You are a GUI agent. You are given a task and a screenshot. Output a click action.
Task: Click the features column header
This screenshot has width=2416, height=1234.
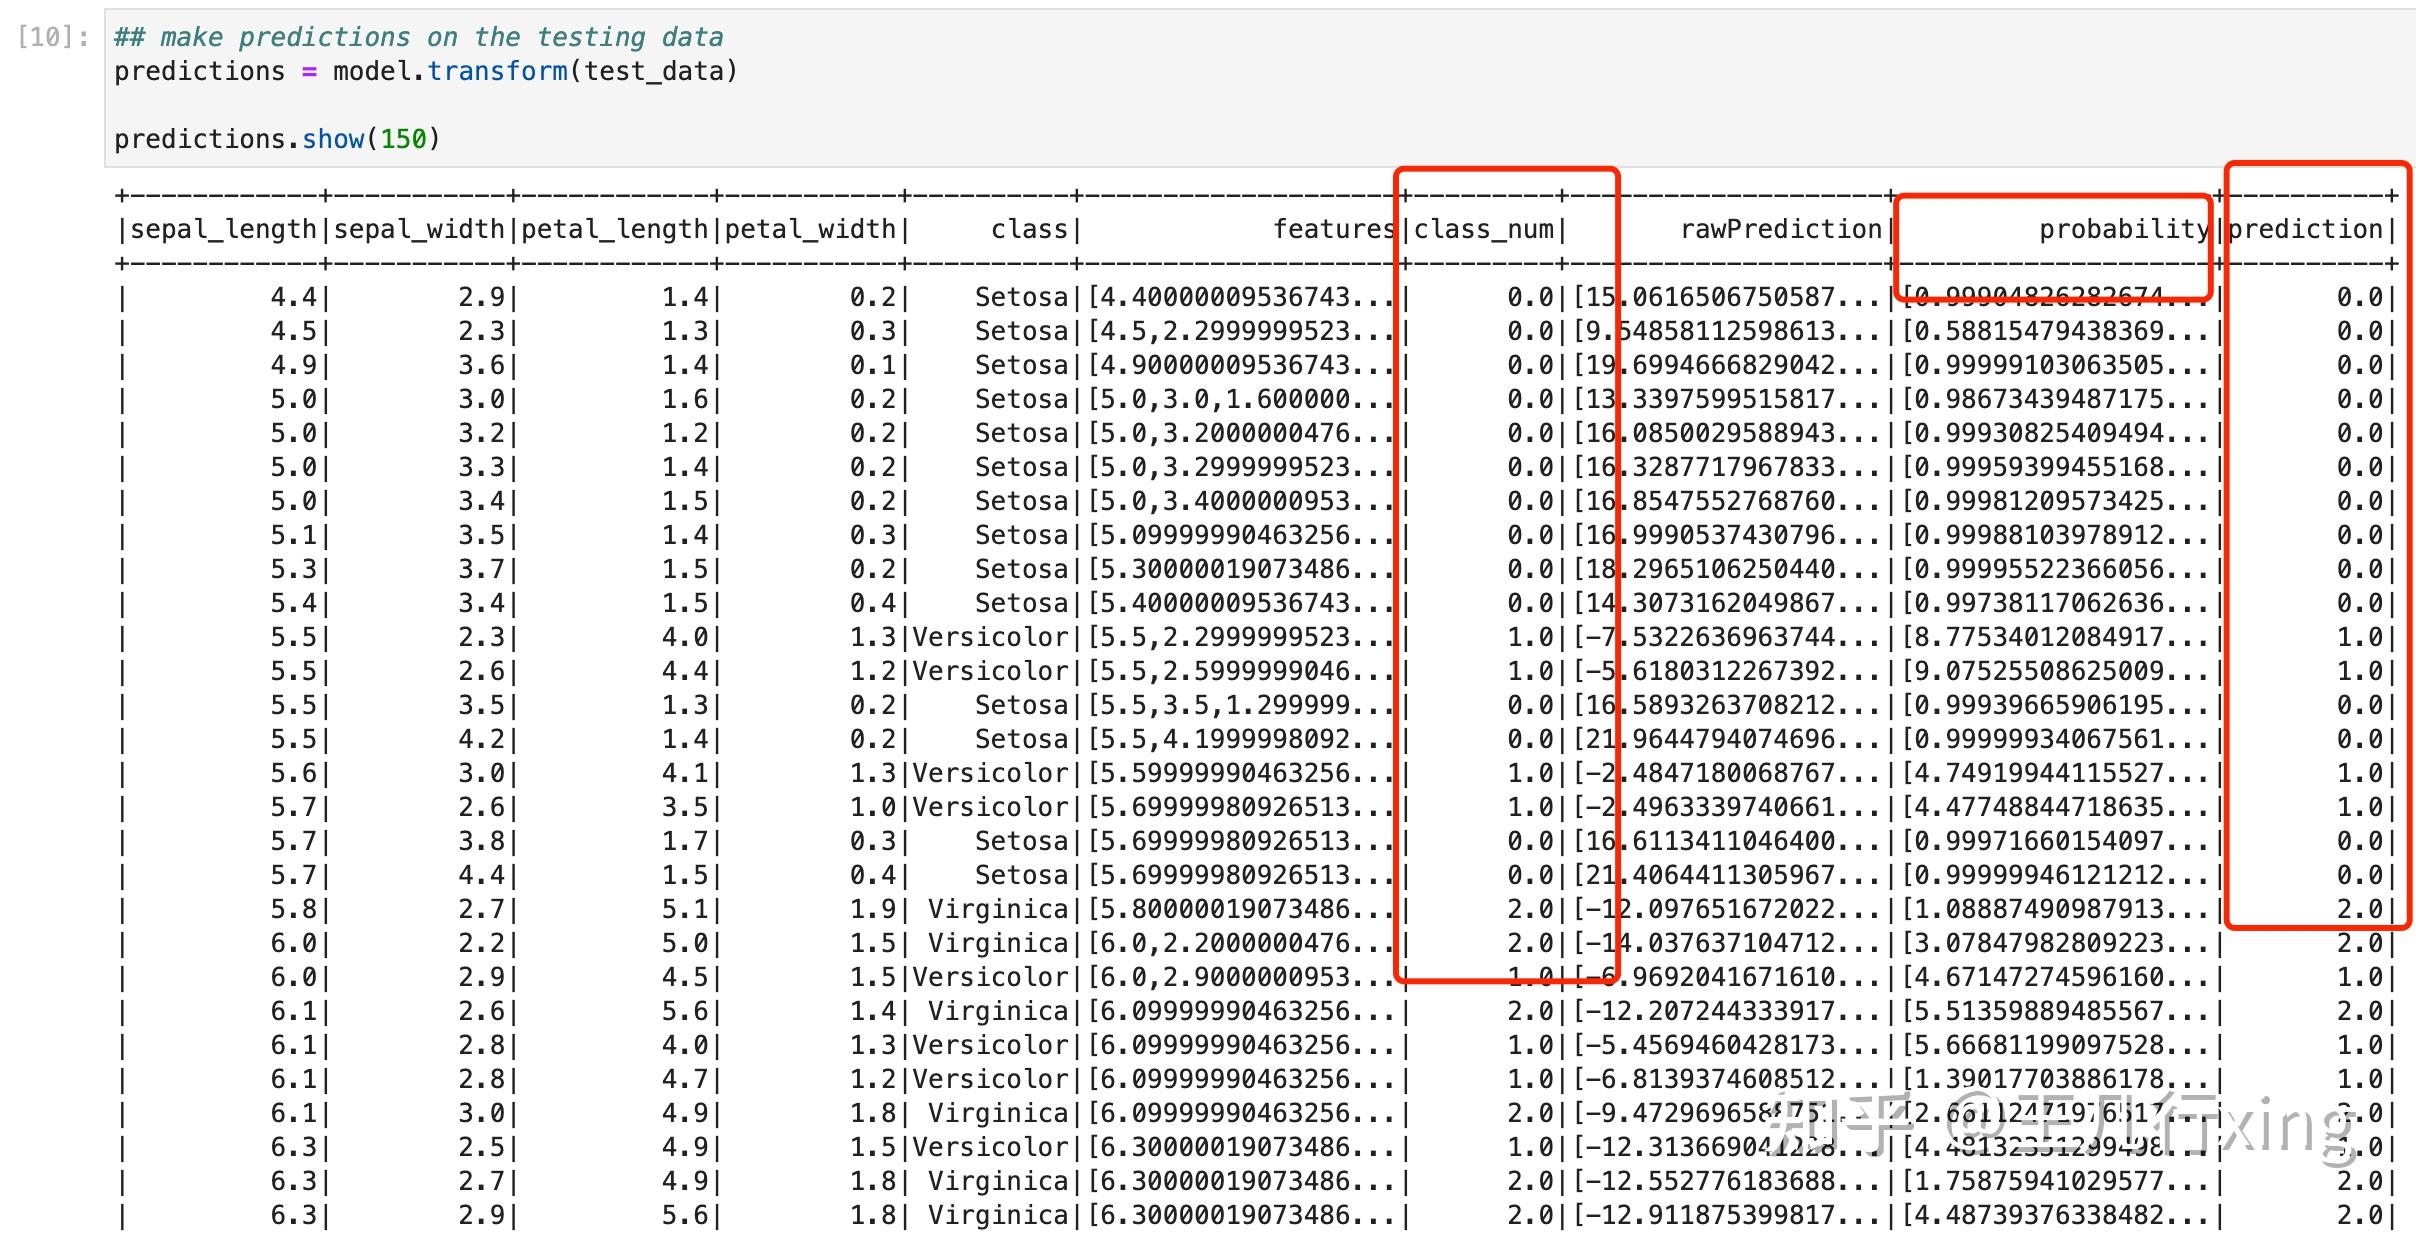1333,229
